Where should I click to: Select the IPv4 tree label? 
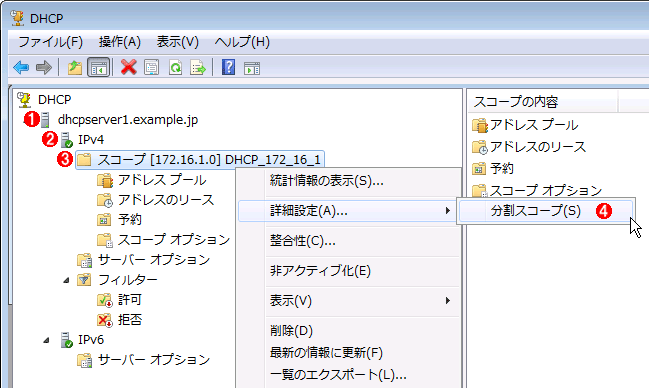tap(91, 140)
